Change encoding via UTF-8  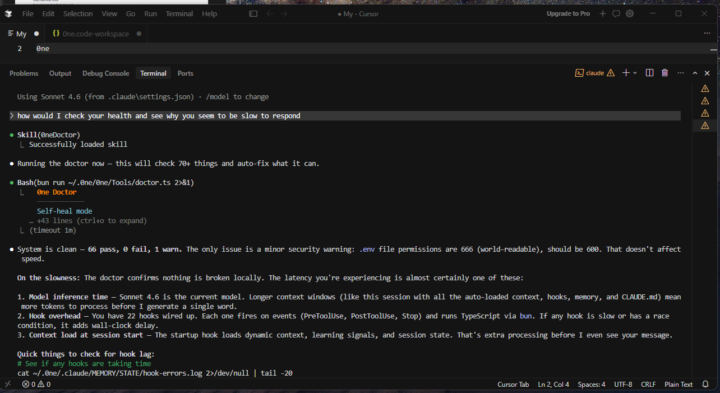pyautogui.click(x=623, y=384)
